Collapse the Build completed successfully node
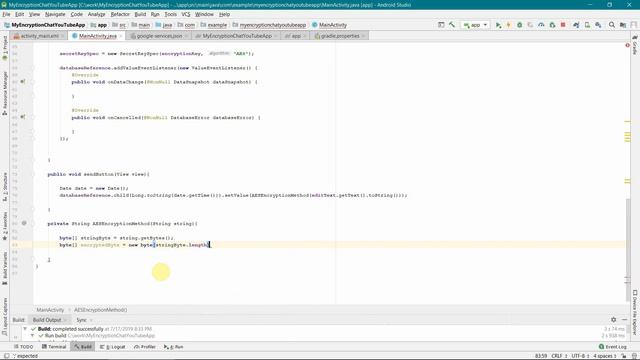This screenshot has width=640, height=360. coord(25,329)
